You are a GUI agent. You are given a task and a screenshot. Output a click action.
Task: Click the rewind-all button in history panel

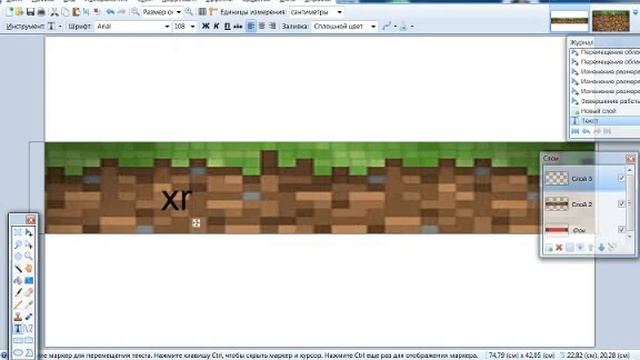click(576, 131)
